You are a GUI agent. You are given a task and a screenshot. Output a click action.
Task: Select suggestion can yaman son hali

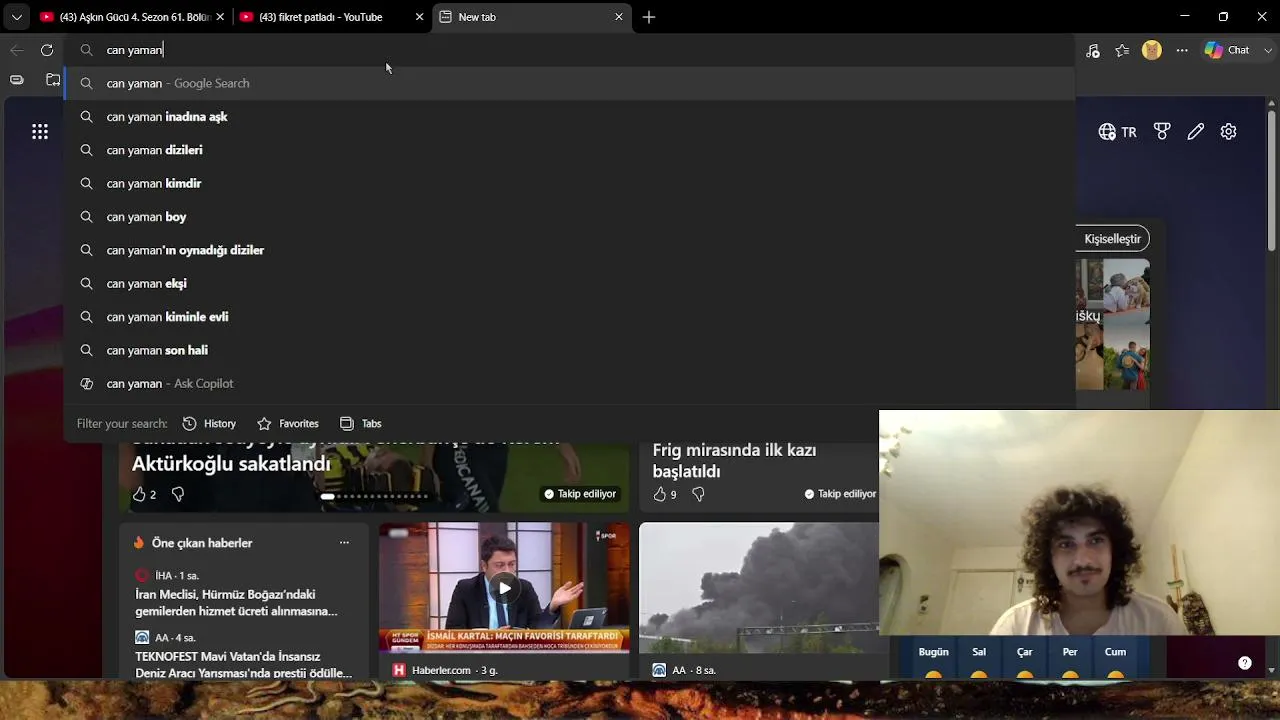tap(570, 350)
